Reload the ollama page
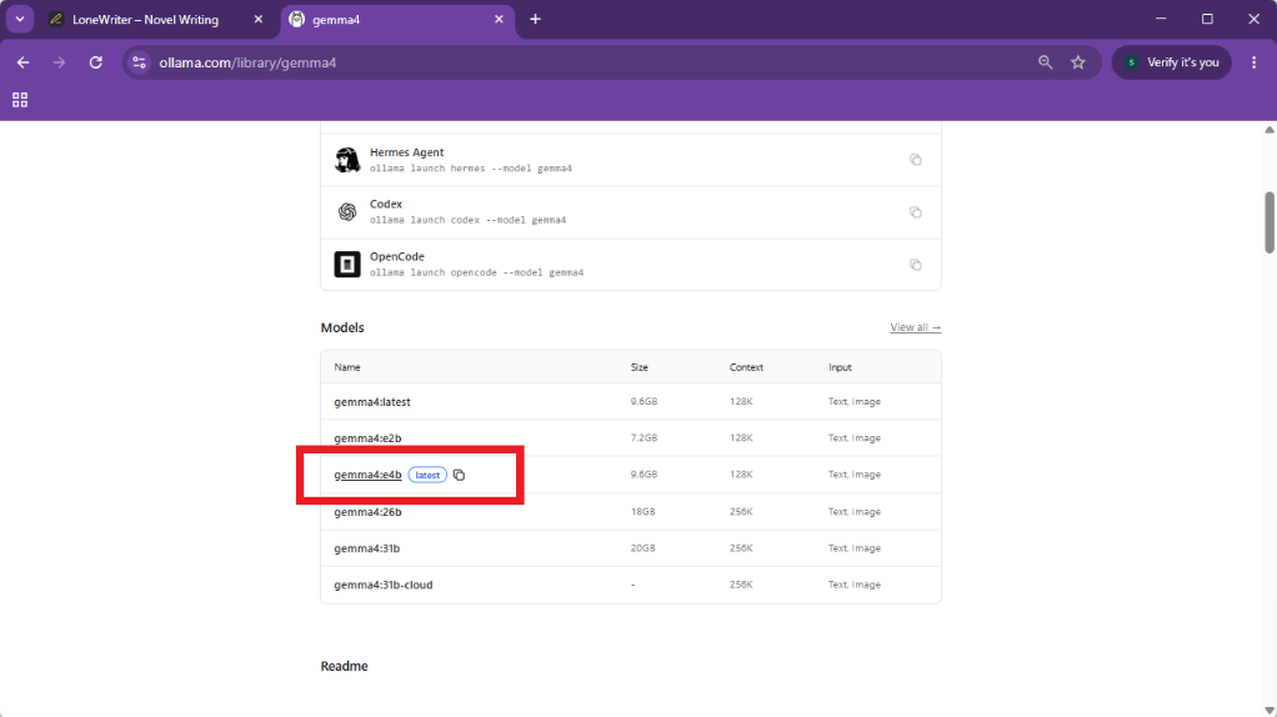Image resolution: width=1277 pixels, height=717 pixels. [96, 62]
